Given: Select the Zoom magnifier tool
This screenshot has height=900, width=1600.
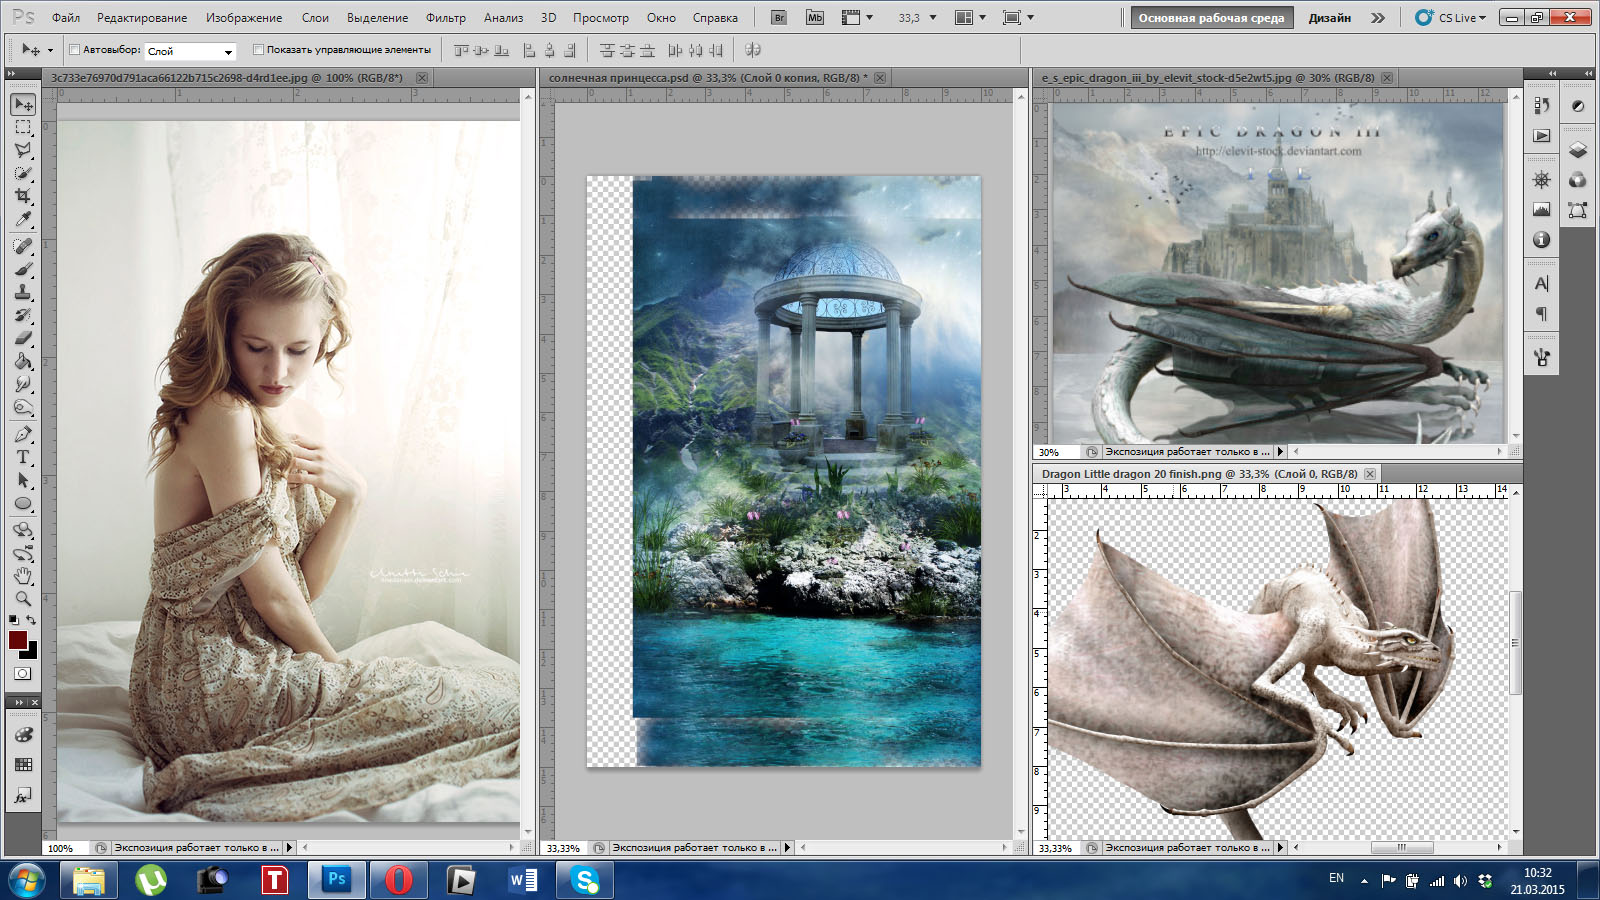Looking at the screenshot, I should pos(23,599).
